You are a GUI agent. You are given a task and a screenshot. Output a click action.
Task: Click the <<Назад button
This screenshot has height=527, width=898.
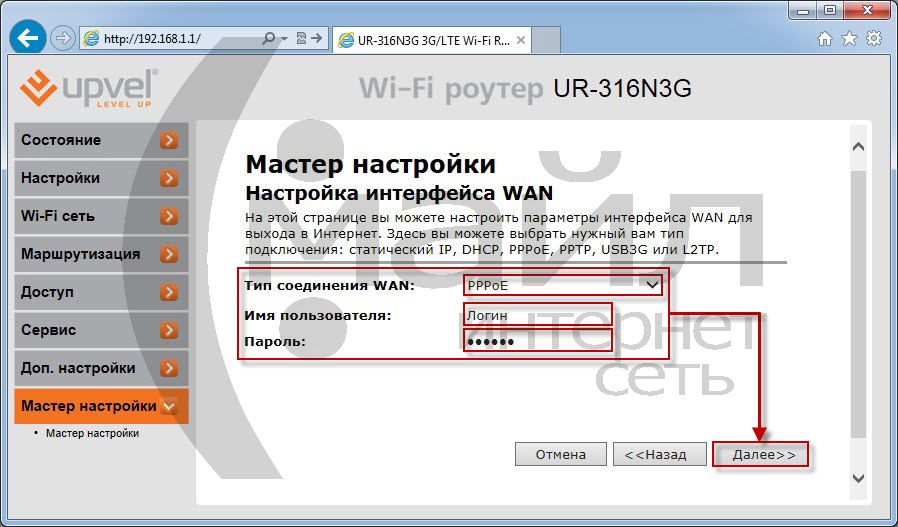(655, 454)
